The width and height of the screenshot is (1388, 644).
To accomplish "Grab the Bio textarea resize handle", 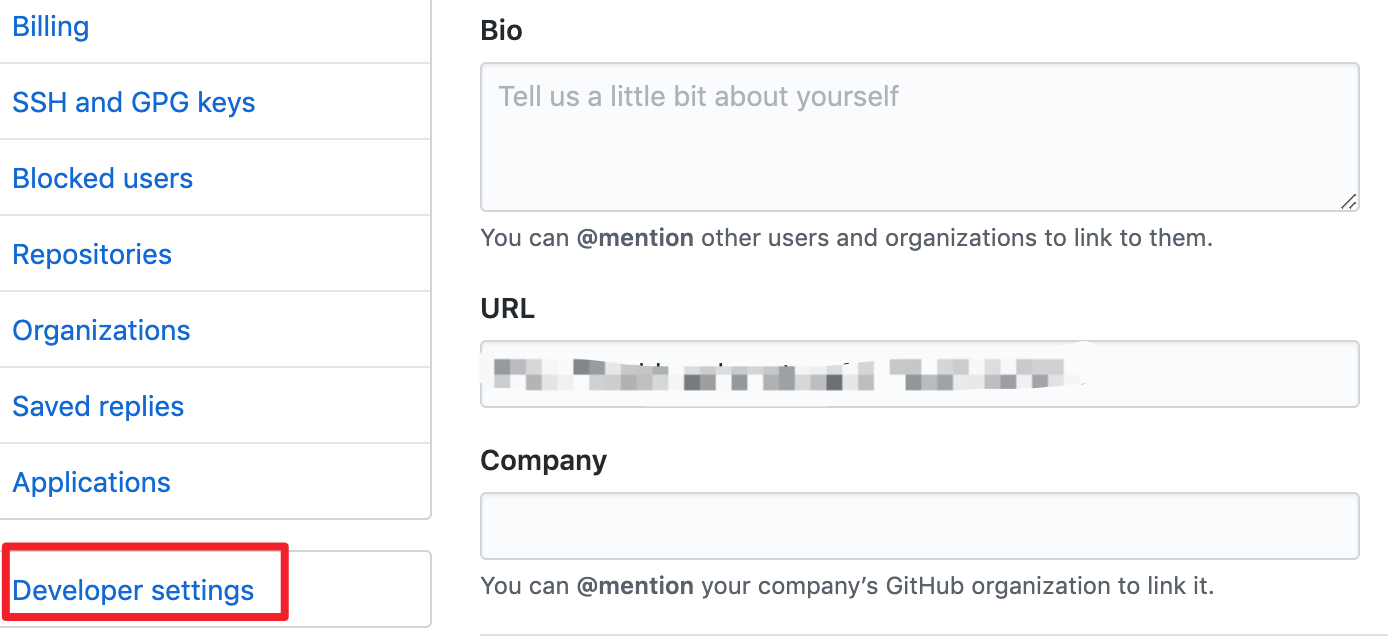I will click(1348, 201).
